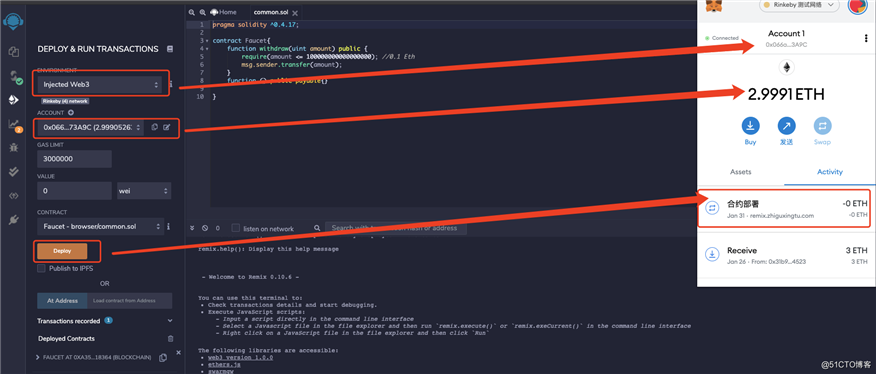Click the info icon beside Contract selector

coord(168,226)
